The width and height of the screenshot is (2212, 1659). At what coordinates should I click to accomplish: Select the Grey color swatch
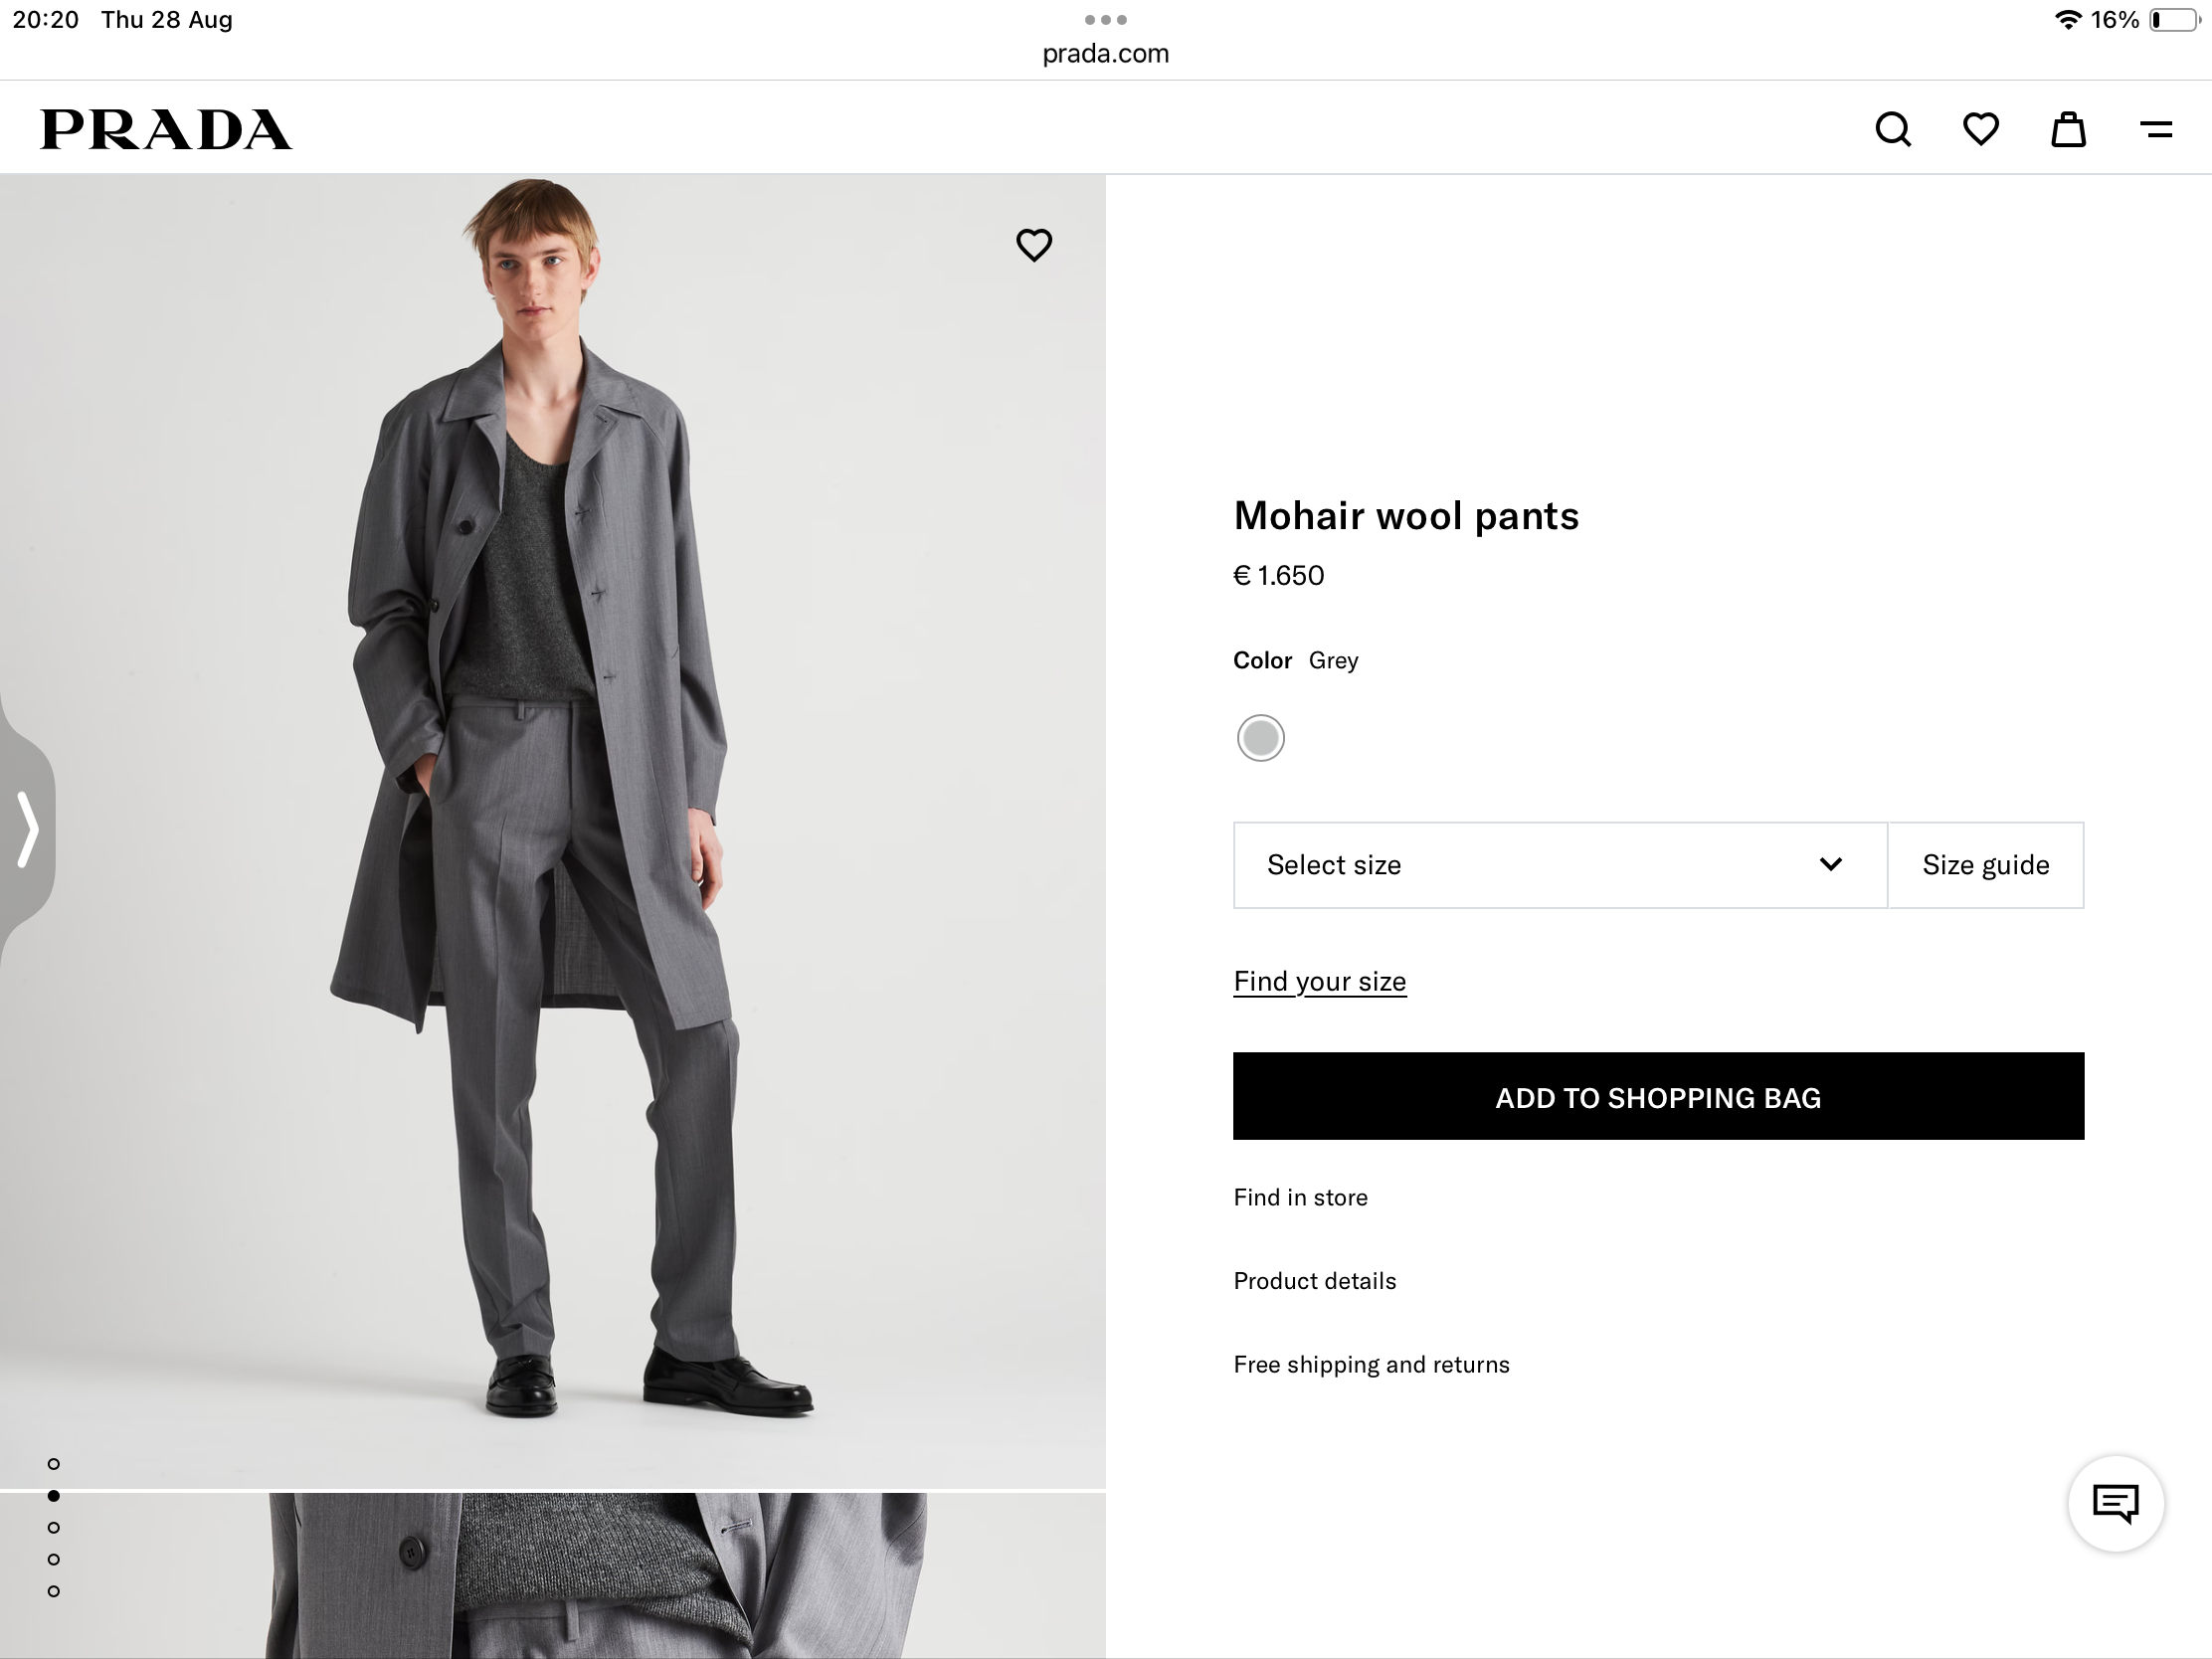1260,738
